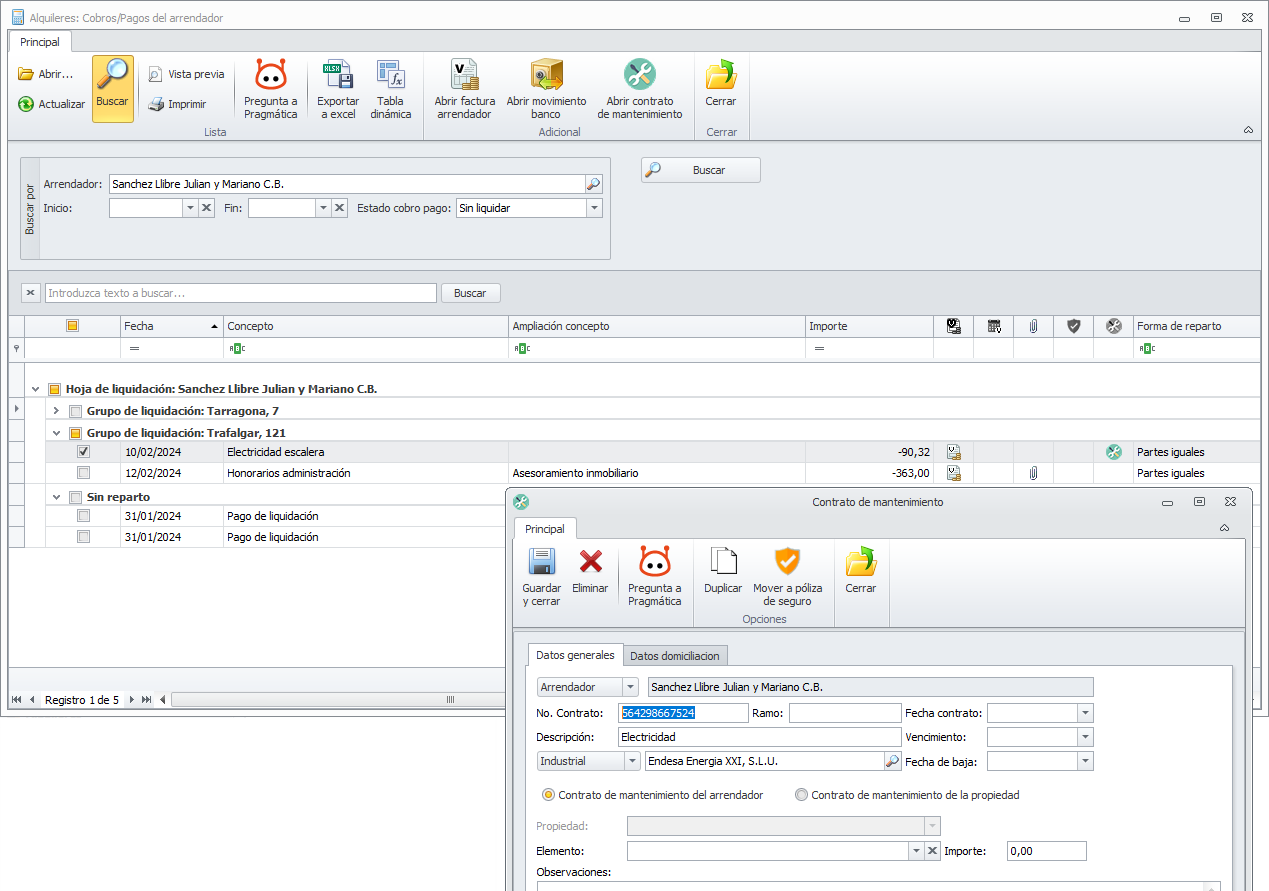Open Abrir movimiento banco
1269x891 pixels.
(x=546, y=76)
